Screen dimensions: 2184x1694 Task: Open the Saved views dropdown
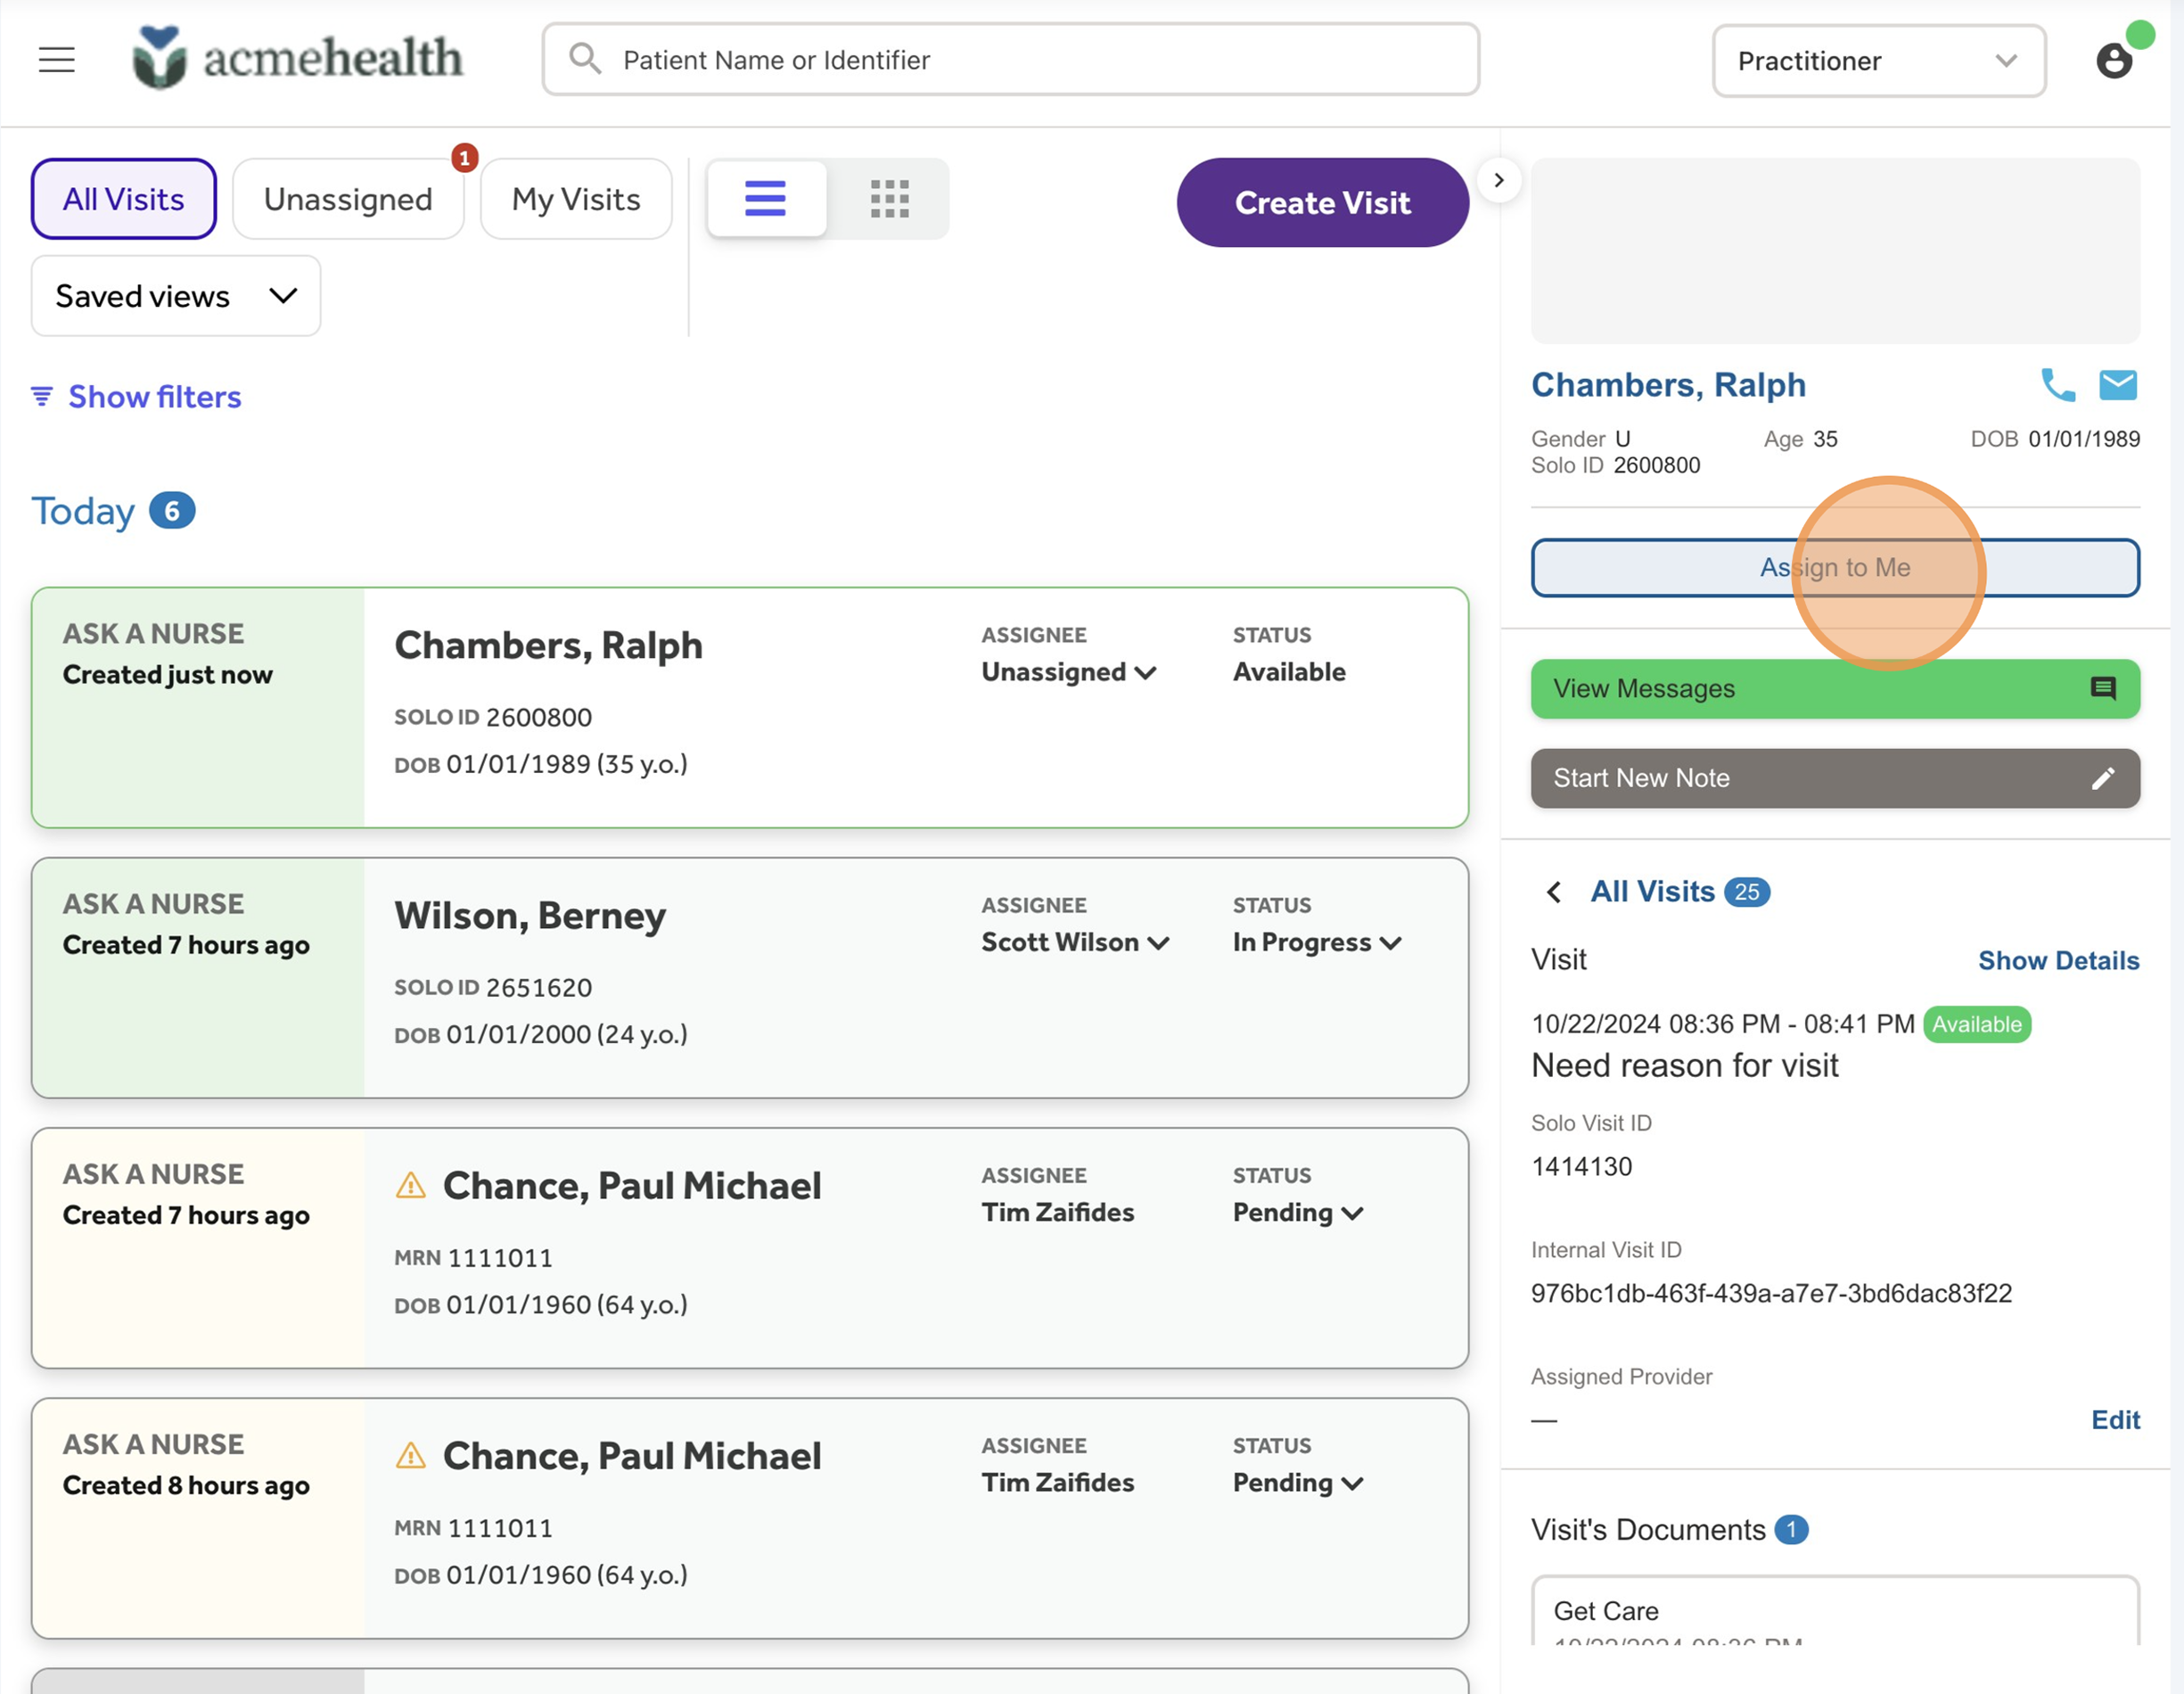pos(176,296)
